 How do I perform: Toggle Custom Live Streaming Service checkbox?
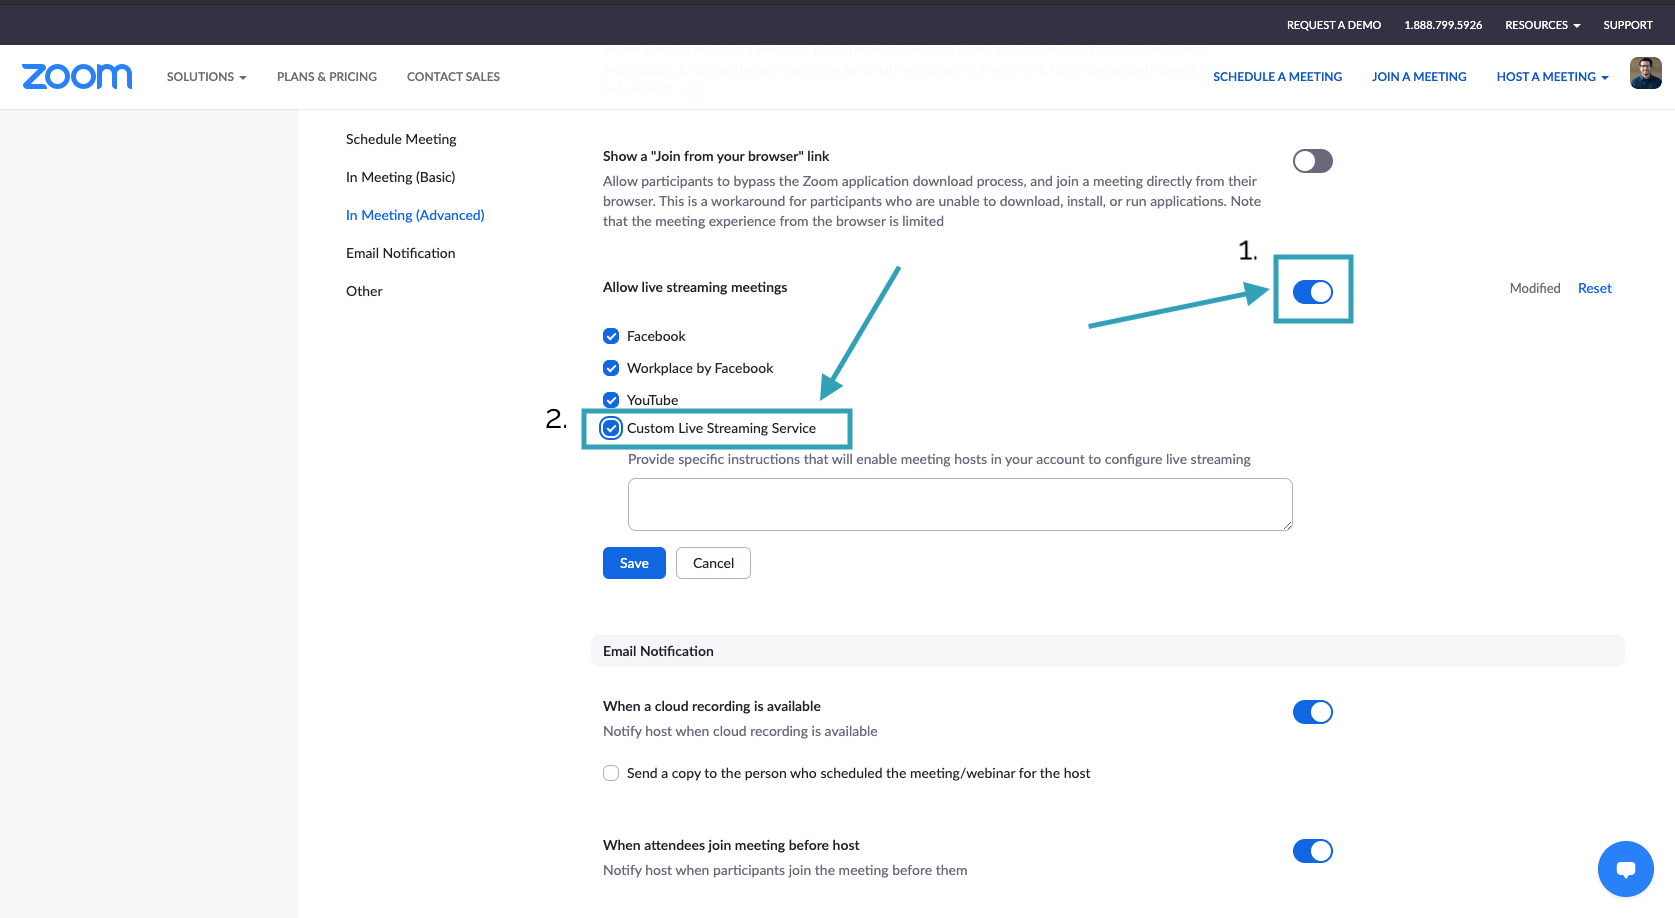click(x=611, y=428)
